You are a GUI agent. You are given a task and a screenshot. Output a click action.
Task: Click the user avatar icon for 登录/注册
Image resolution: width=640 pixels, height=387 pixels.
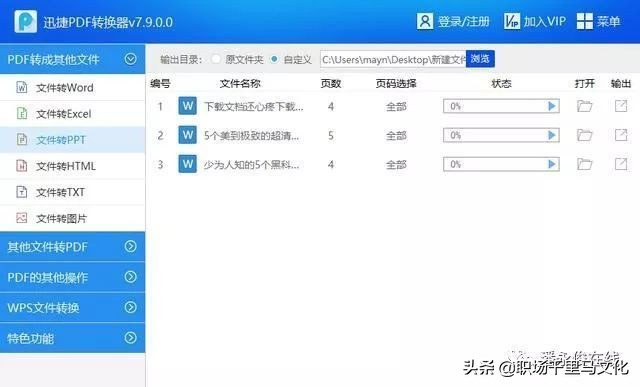click(424, 21)
